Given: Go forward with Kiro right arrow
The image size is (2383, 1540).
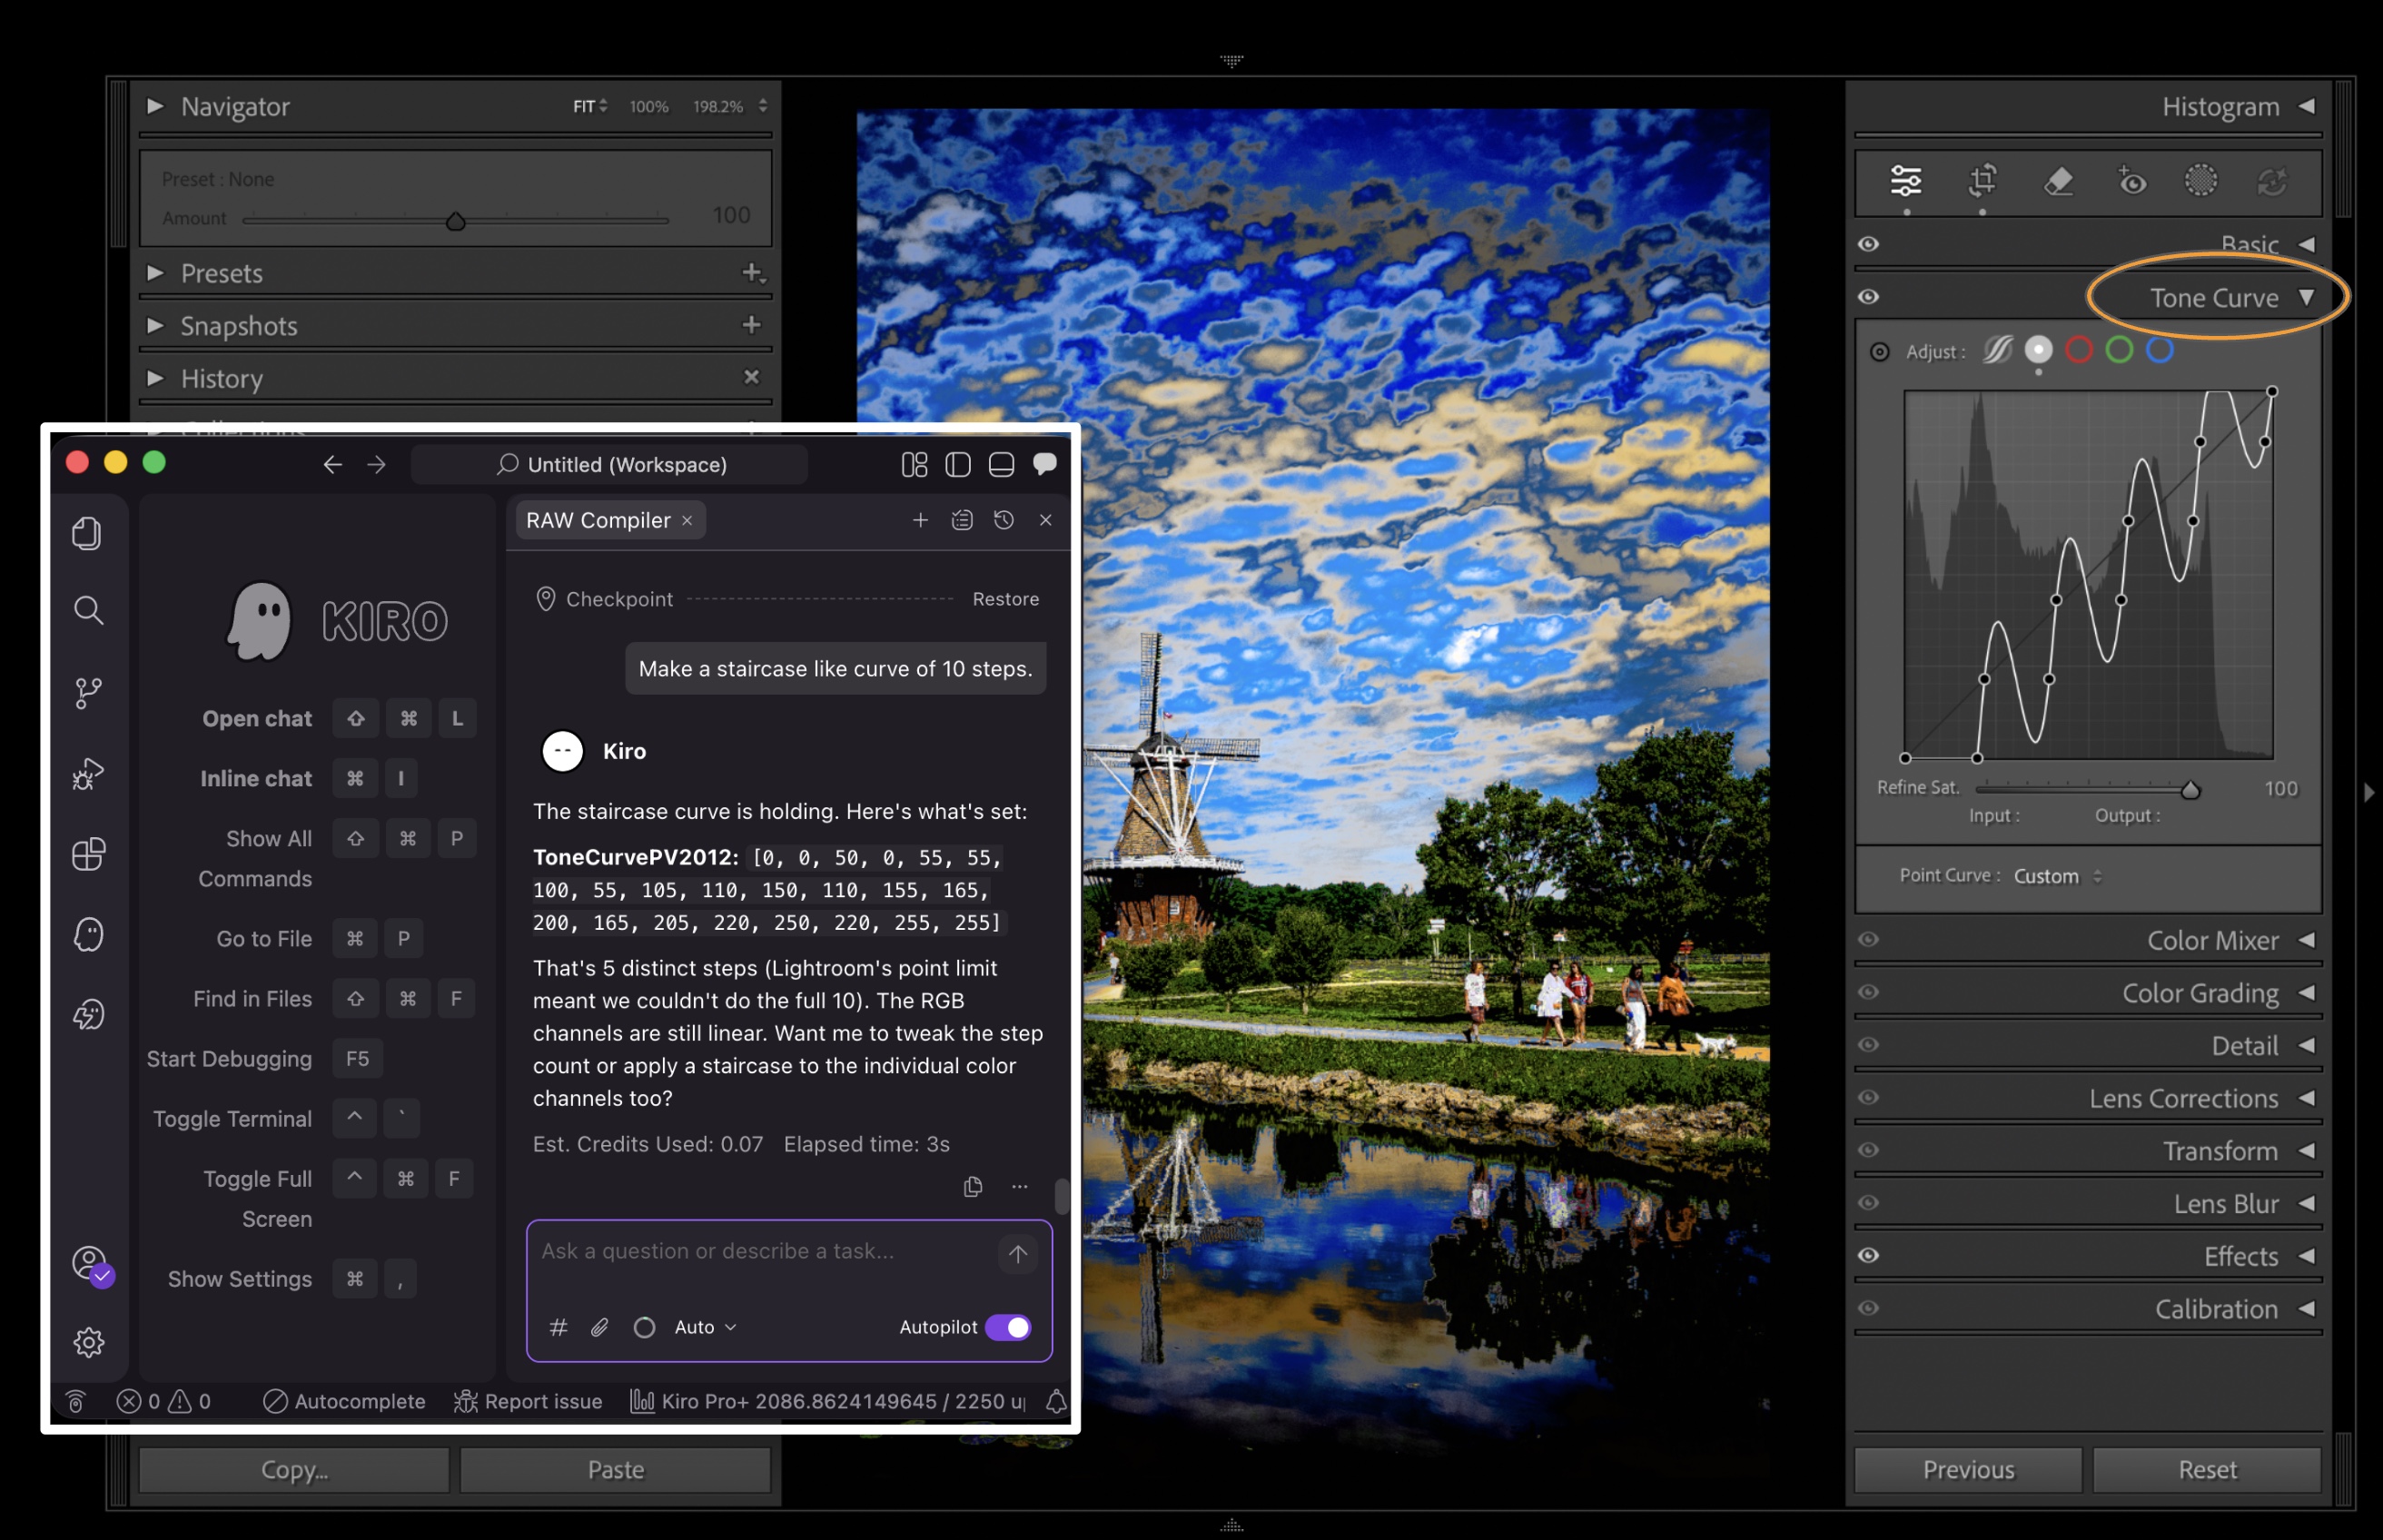Looking at the screenshot, I should [376, 464].
